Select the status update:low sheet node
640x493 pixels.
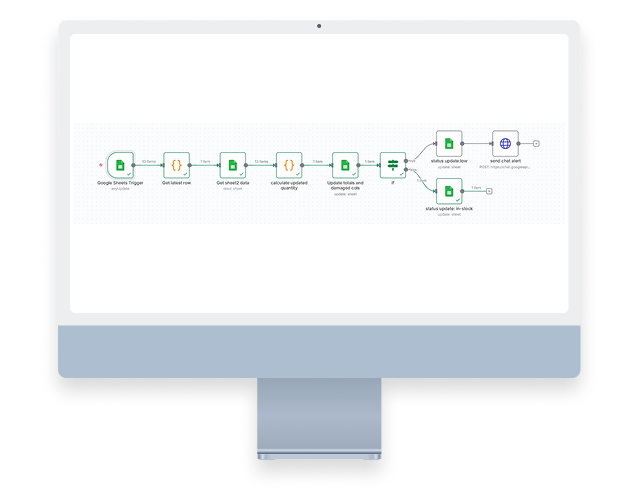coord(449,144)
